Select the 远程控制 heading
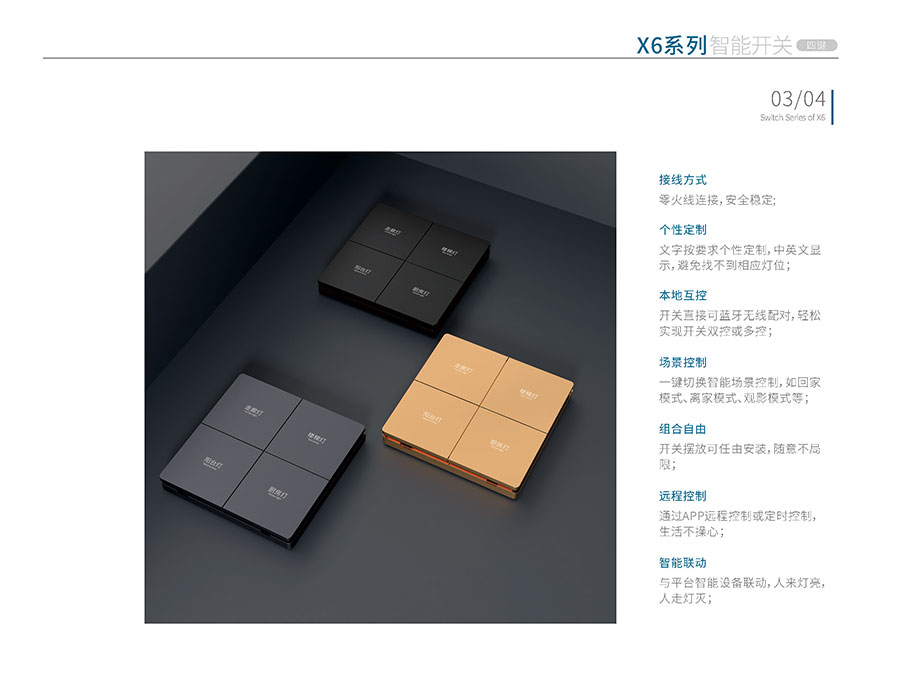 682,495
